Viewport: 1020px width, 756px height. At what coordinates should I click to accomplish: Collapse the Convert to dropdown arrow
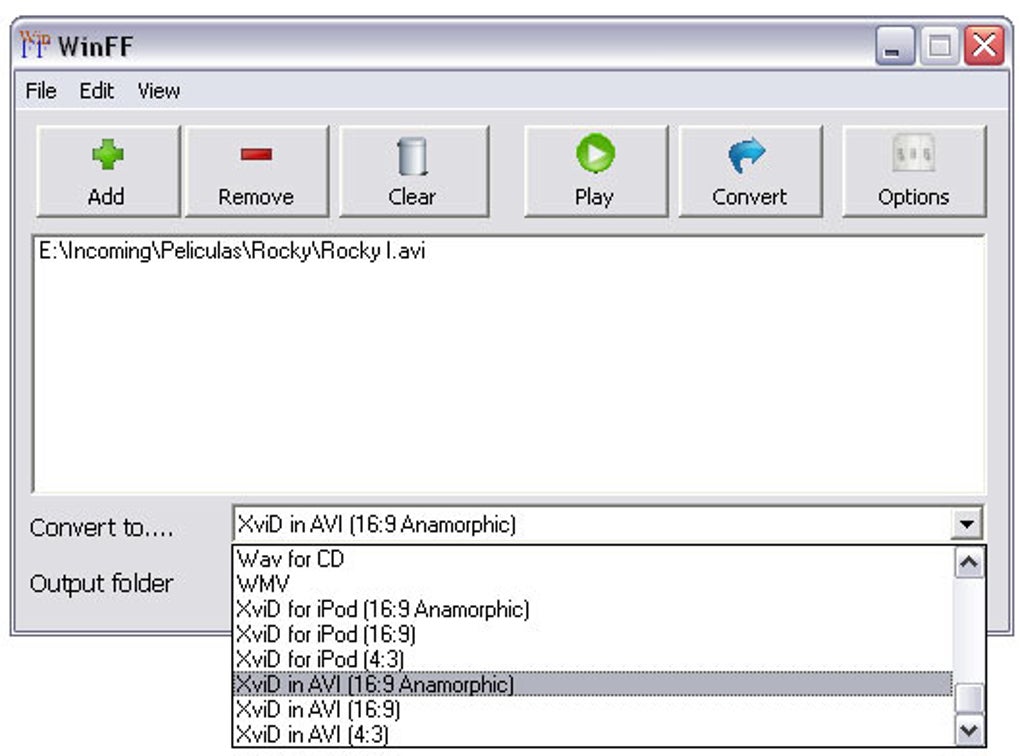[x=966, y=524]
